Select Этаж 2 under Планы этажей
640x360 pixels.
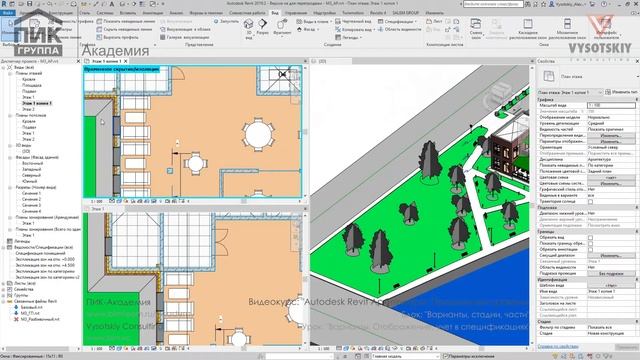pyautogui.click(x=28, y=109)
